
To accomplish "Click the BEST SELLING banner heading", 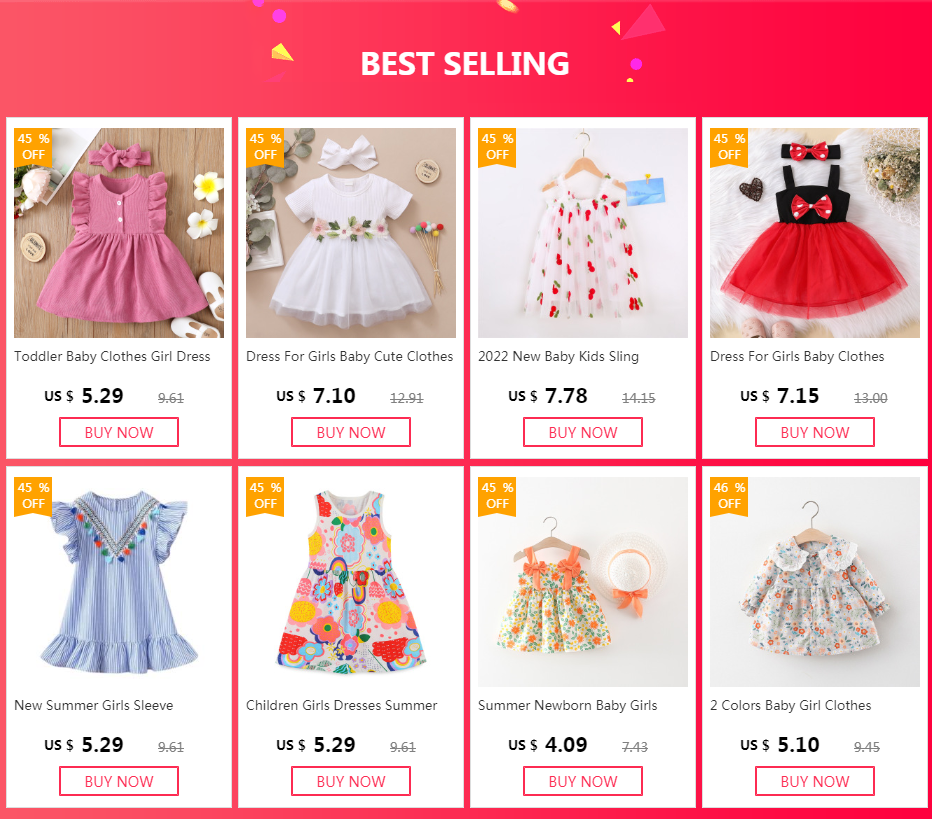I will pos(465,64).
